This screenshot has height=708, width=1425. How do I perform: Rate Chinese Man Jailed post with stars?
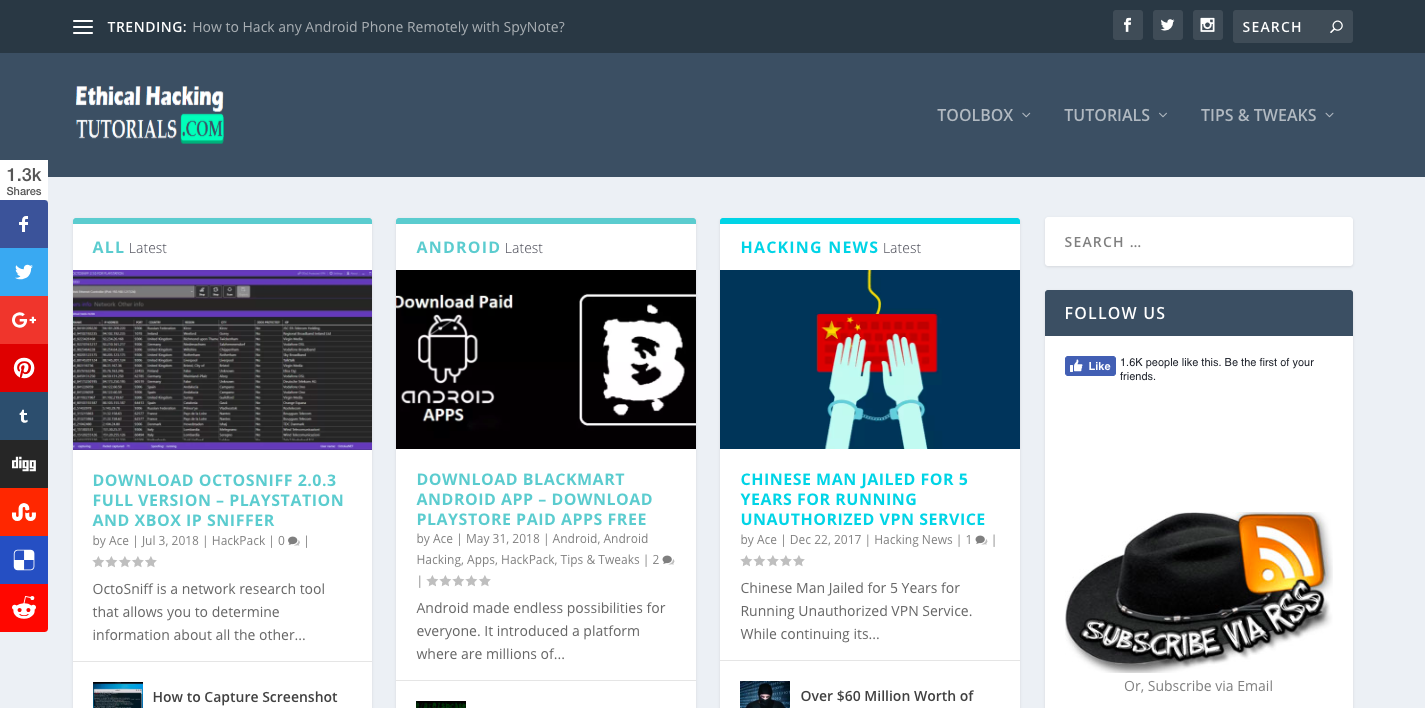point(773,561)
